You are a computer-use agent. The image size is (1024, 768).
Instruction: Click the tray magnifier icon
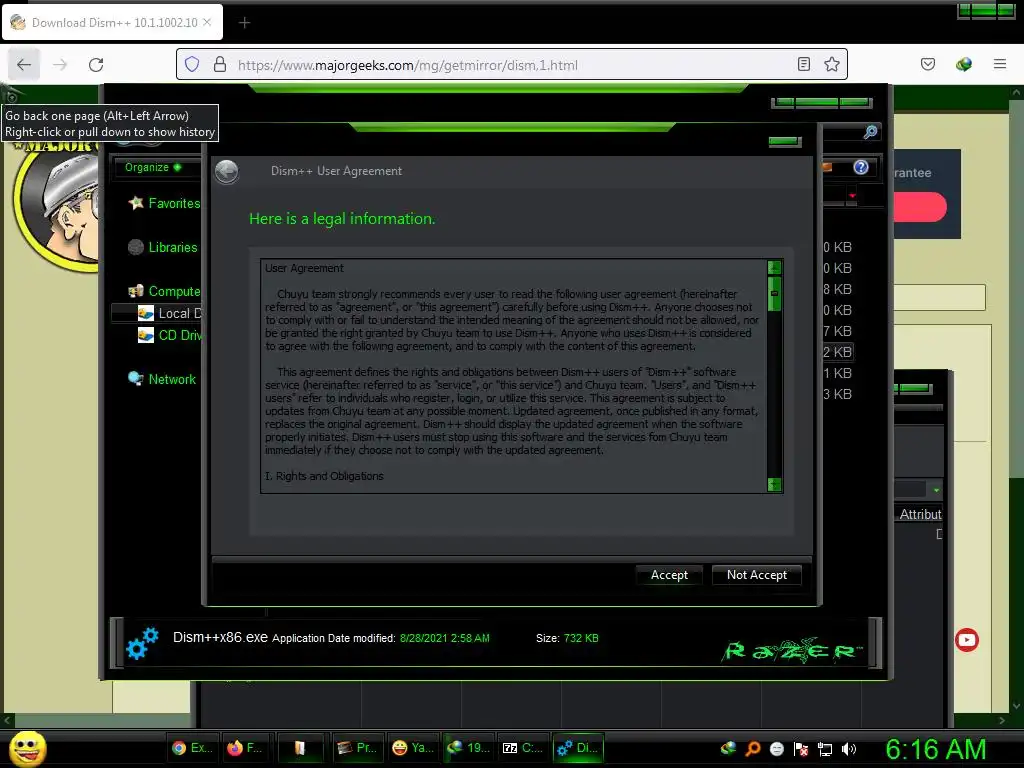pyautogui.click(x=753, y=748)
